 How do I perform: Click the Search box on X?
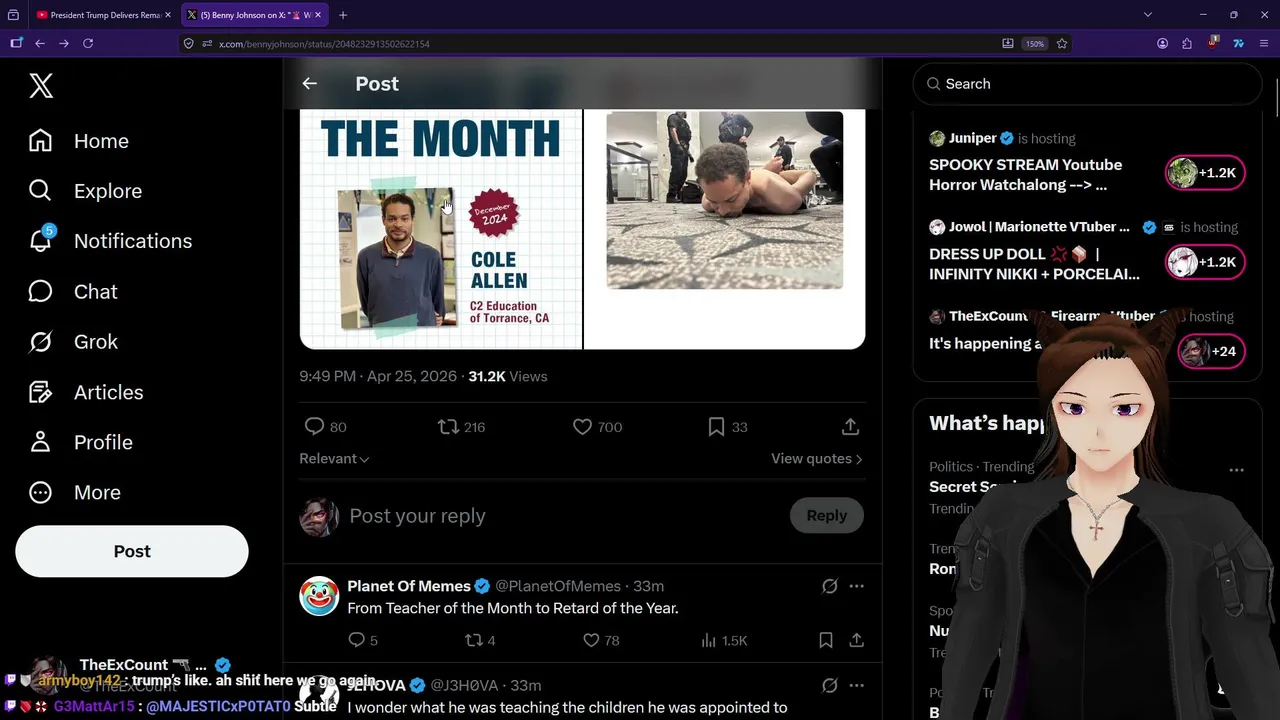[x=1087, y=84]
